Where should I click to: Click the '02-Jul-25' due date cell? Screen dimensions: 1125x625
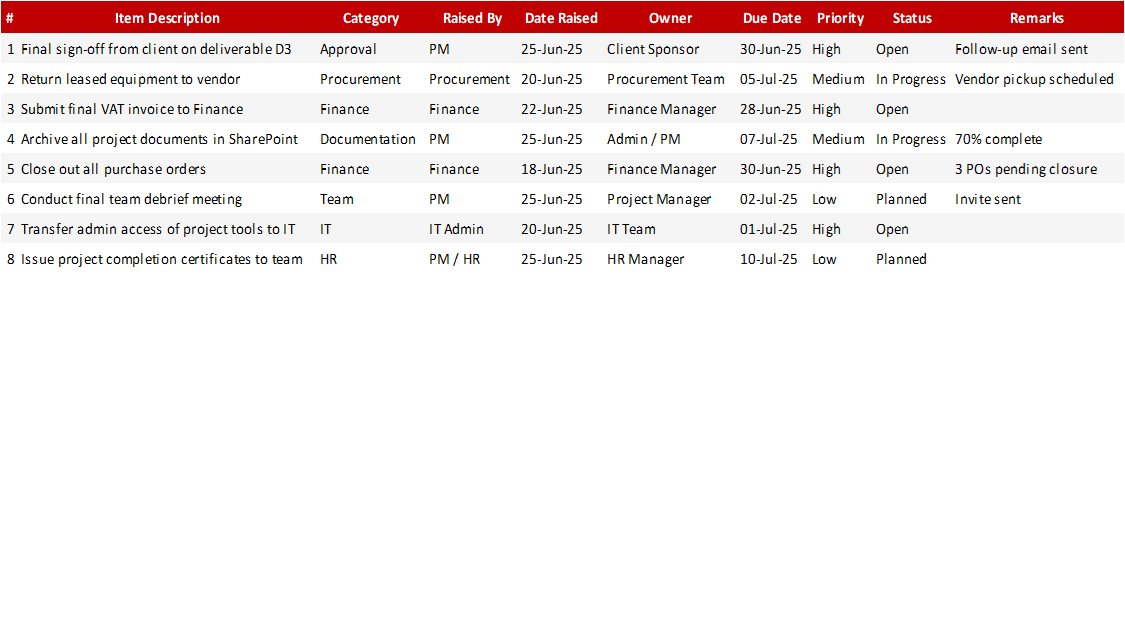pyautogui.click(x=768, y=199)
